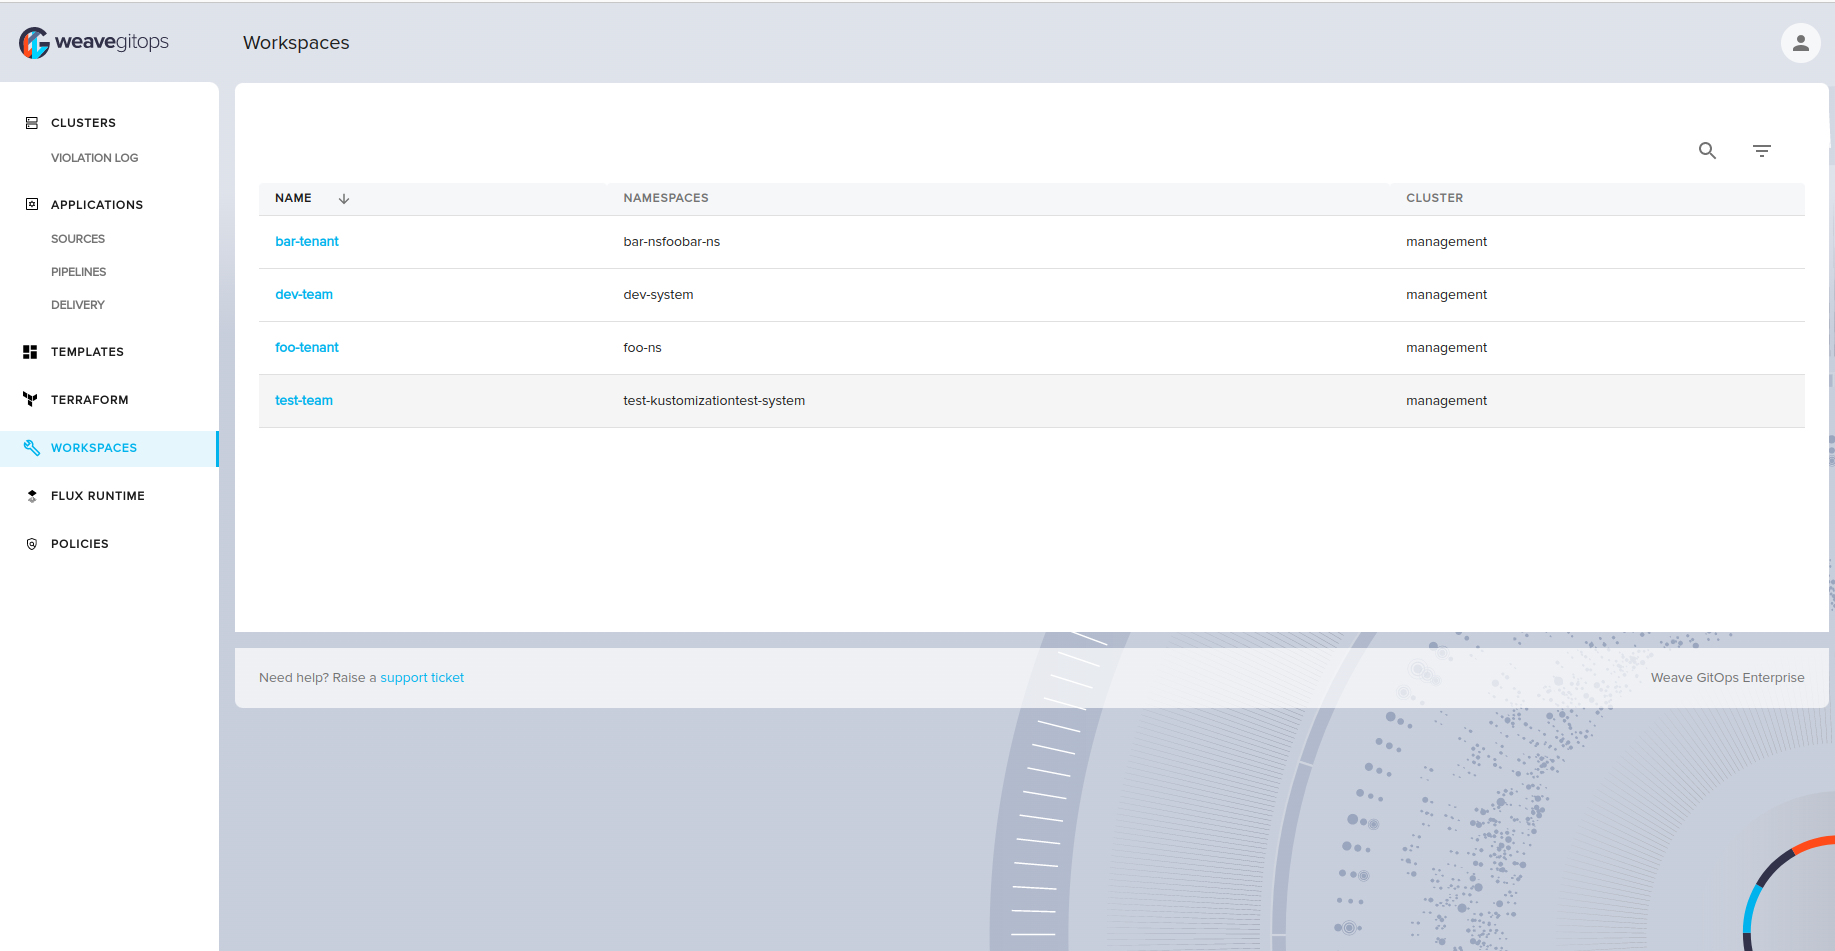1835x951 pixels.
Task: Open the test-team workspace
Action: (x=304, y=401)
